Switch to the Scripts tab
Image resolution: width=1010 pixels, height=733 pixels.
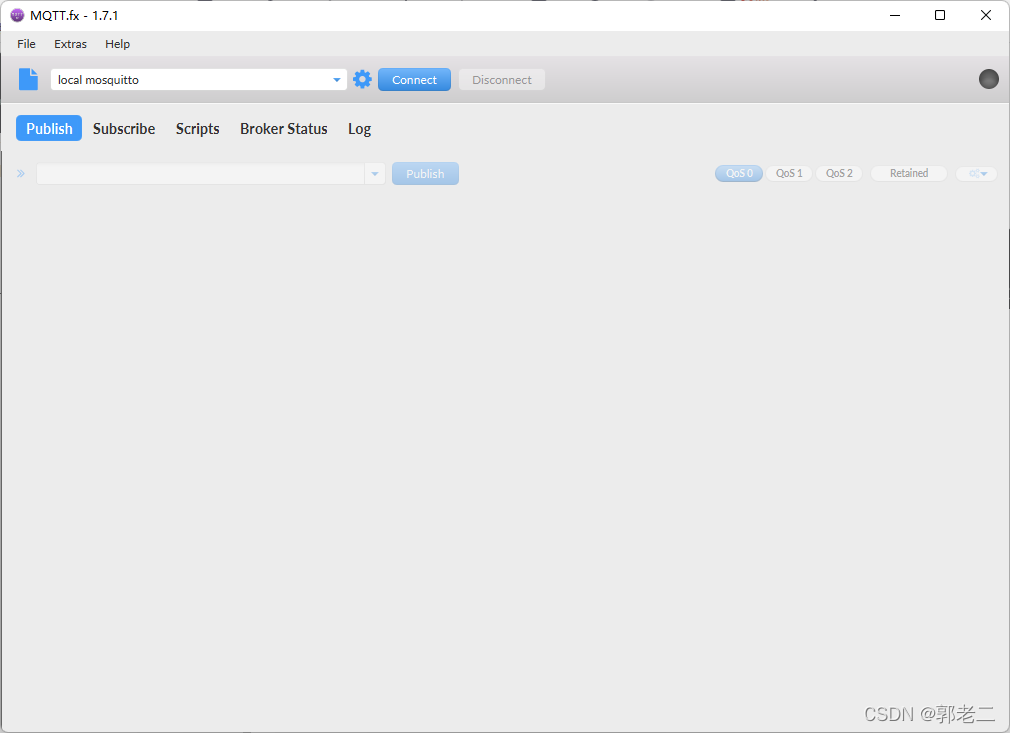click(198, 128)
